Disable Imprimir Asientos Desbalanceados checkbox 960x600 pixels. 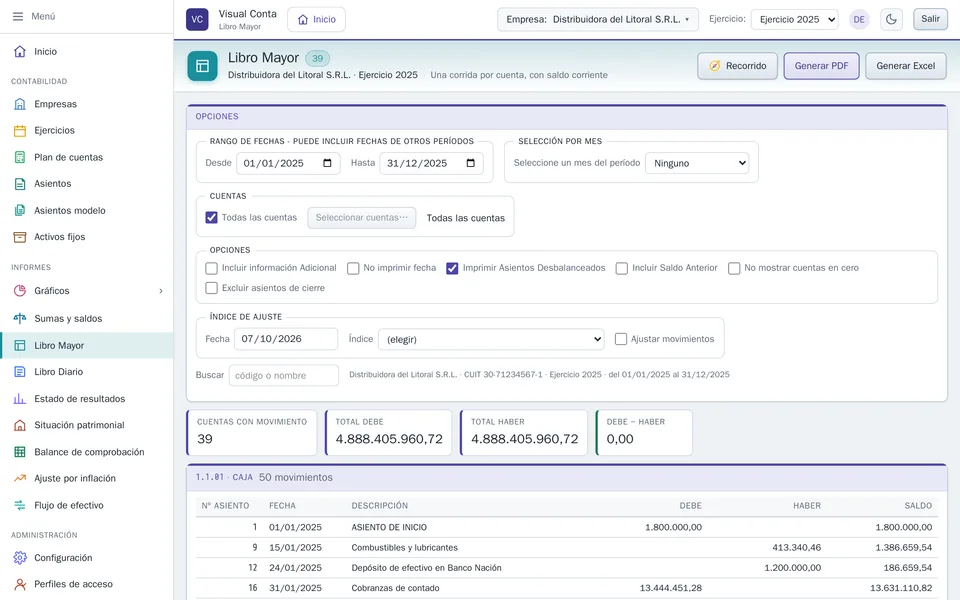pyautogui.click(x=452, y=268)
